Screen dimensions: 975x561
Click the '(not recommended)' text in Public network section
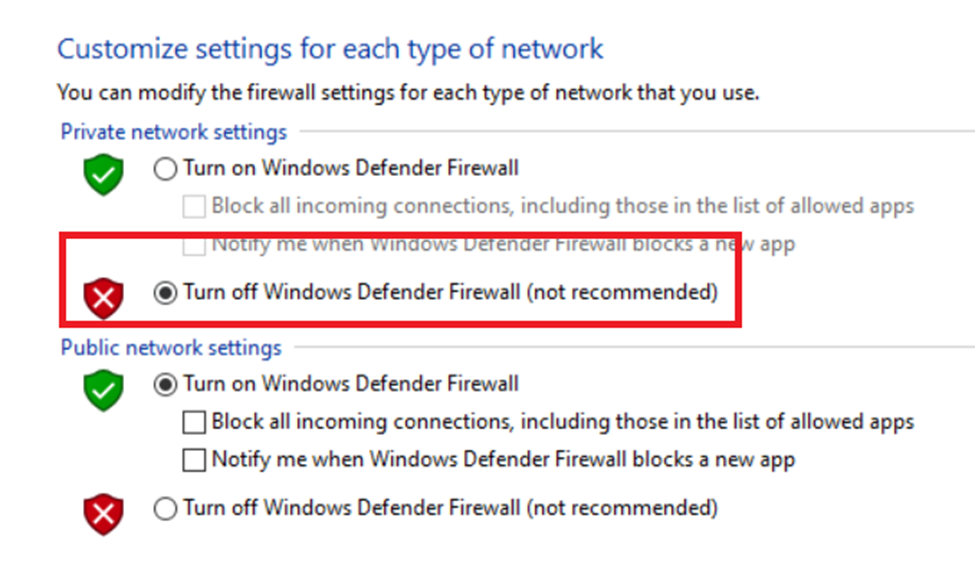622,508
